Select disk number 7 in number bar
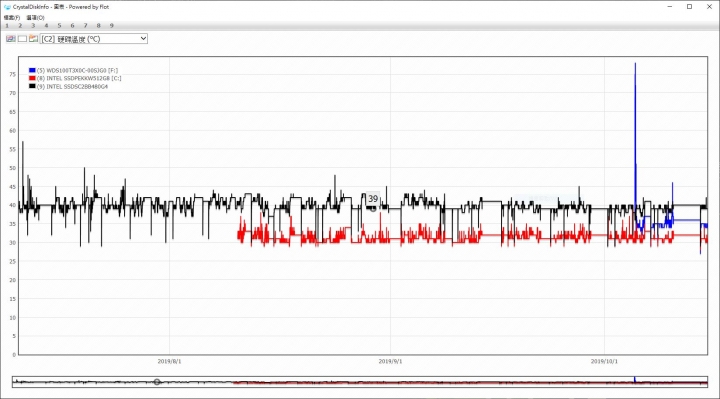This screenshot has width=720, height=399. [85, 26]
